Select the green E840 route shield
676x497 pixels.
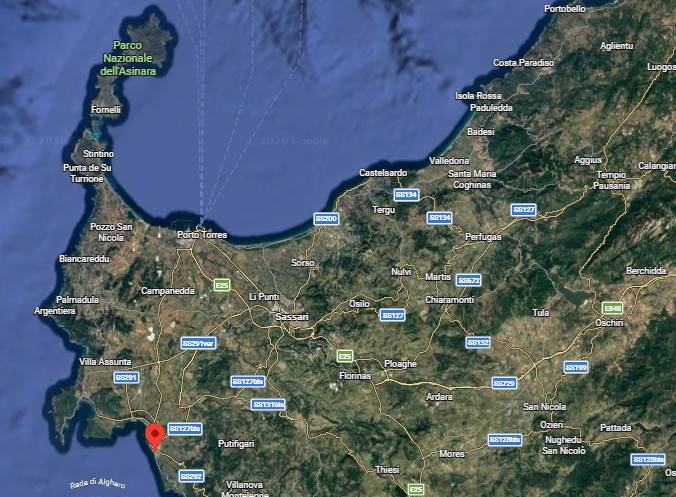click(613, 307)
